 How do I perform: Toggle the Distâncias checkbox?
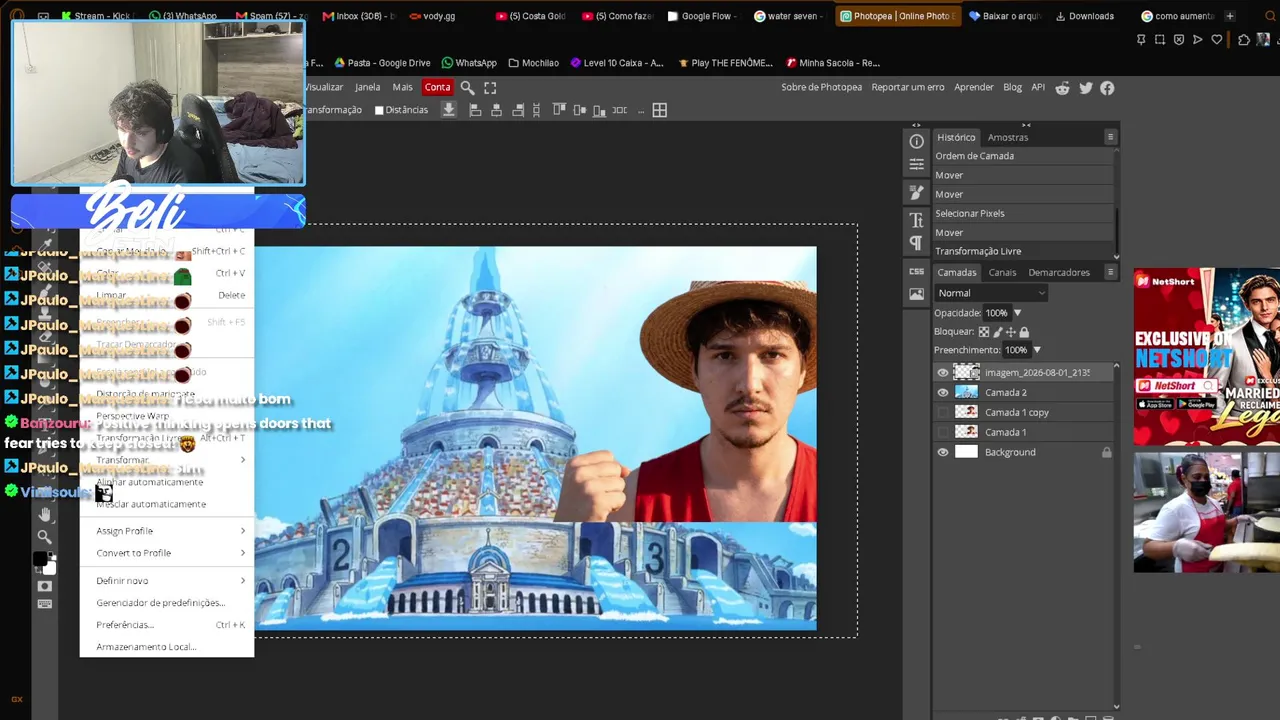[x=379, y=110]
